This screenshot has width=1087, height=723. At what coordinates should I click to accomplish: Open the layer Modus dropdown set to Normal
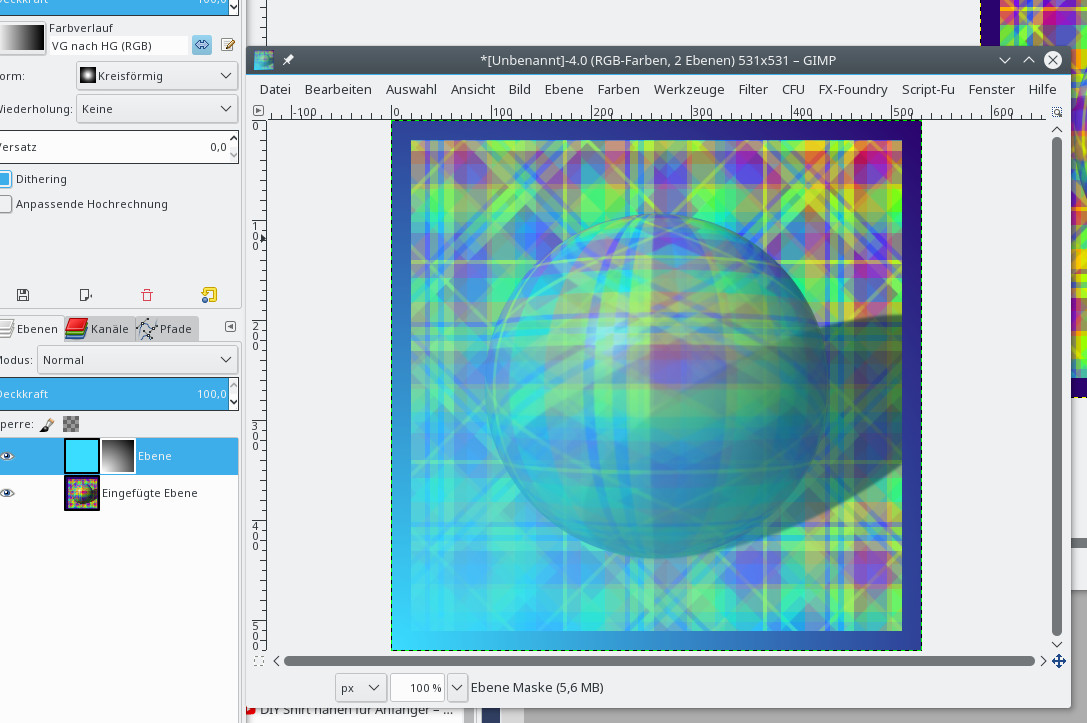pos(137,360)
